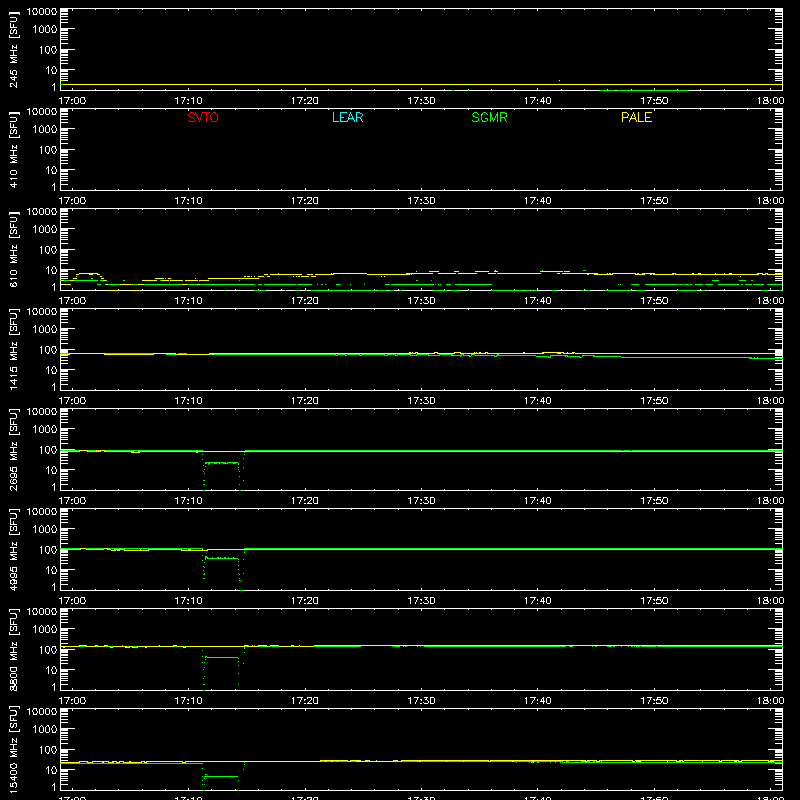The width and height of the screenshot is (800, 800).
Task: Click 18:00 time label of the 8800 MHz plot
Action: tap(770, 701)
